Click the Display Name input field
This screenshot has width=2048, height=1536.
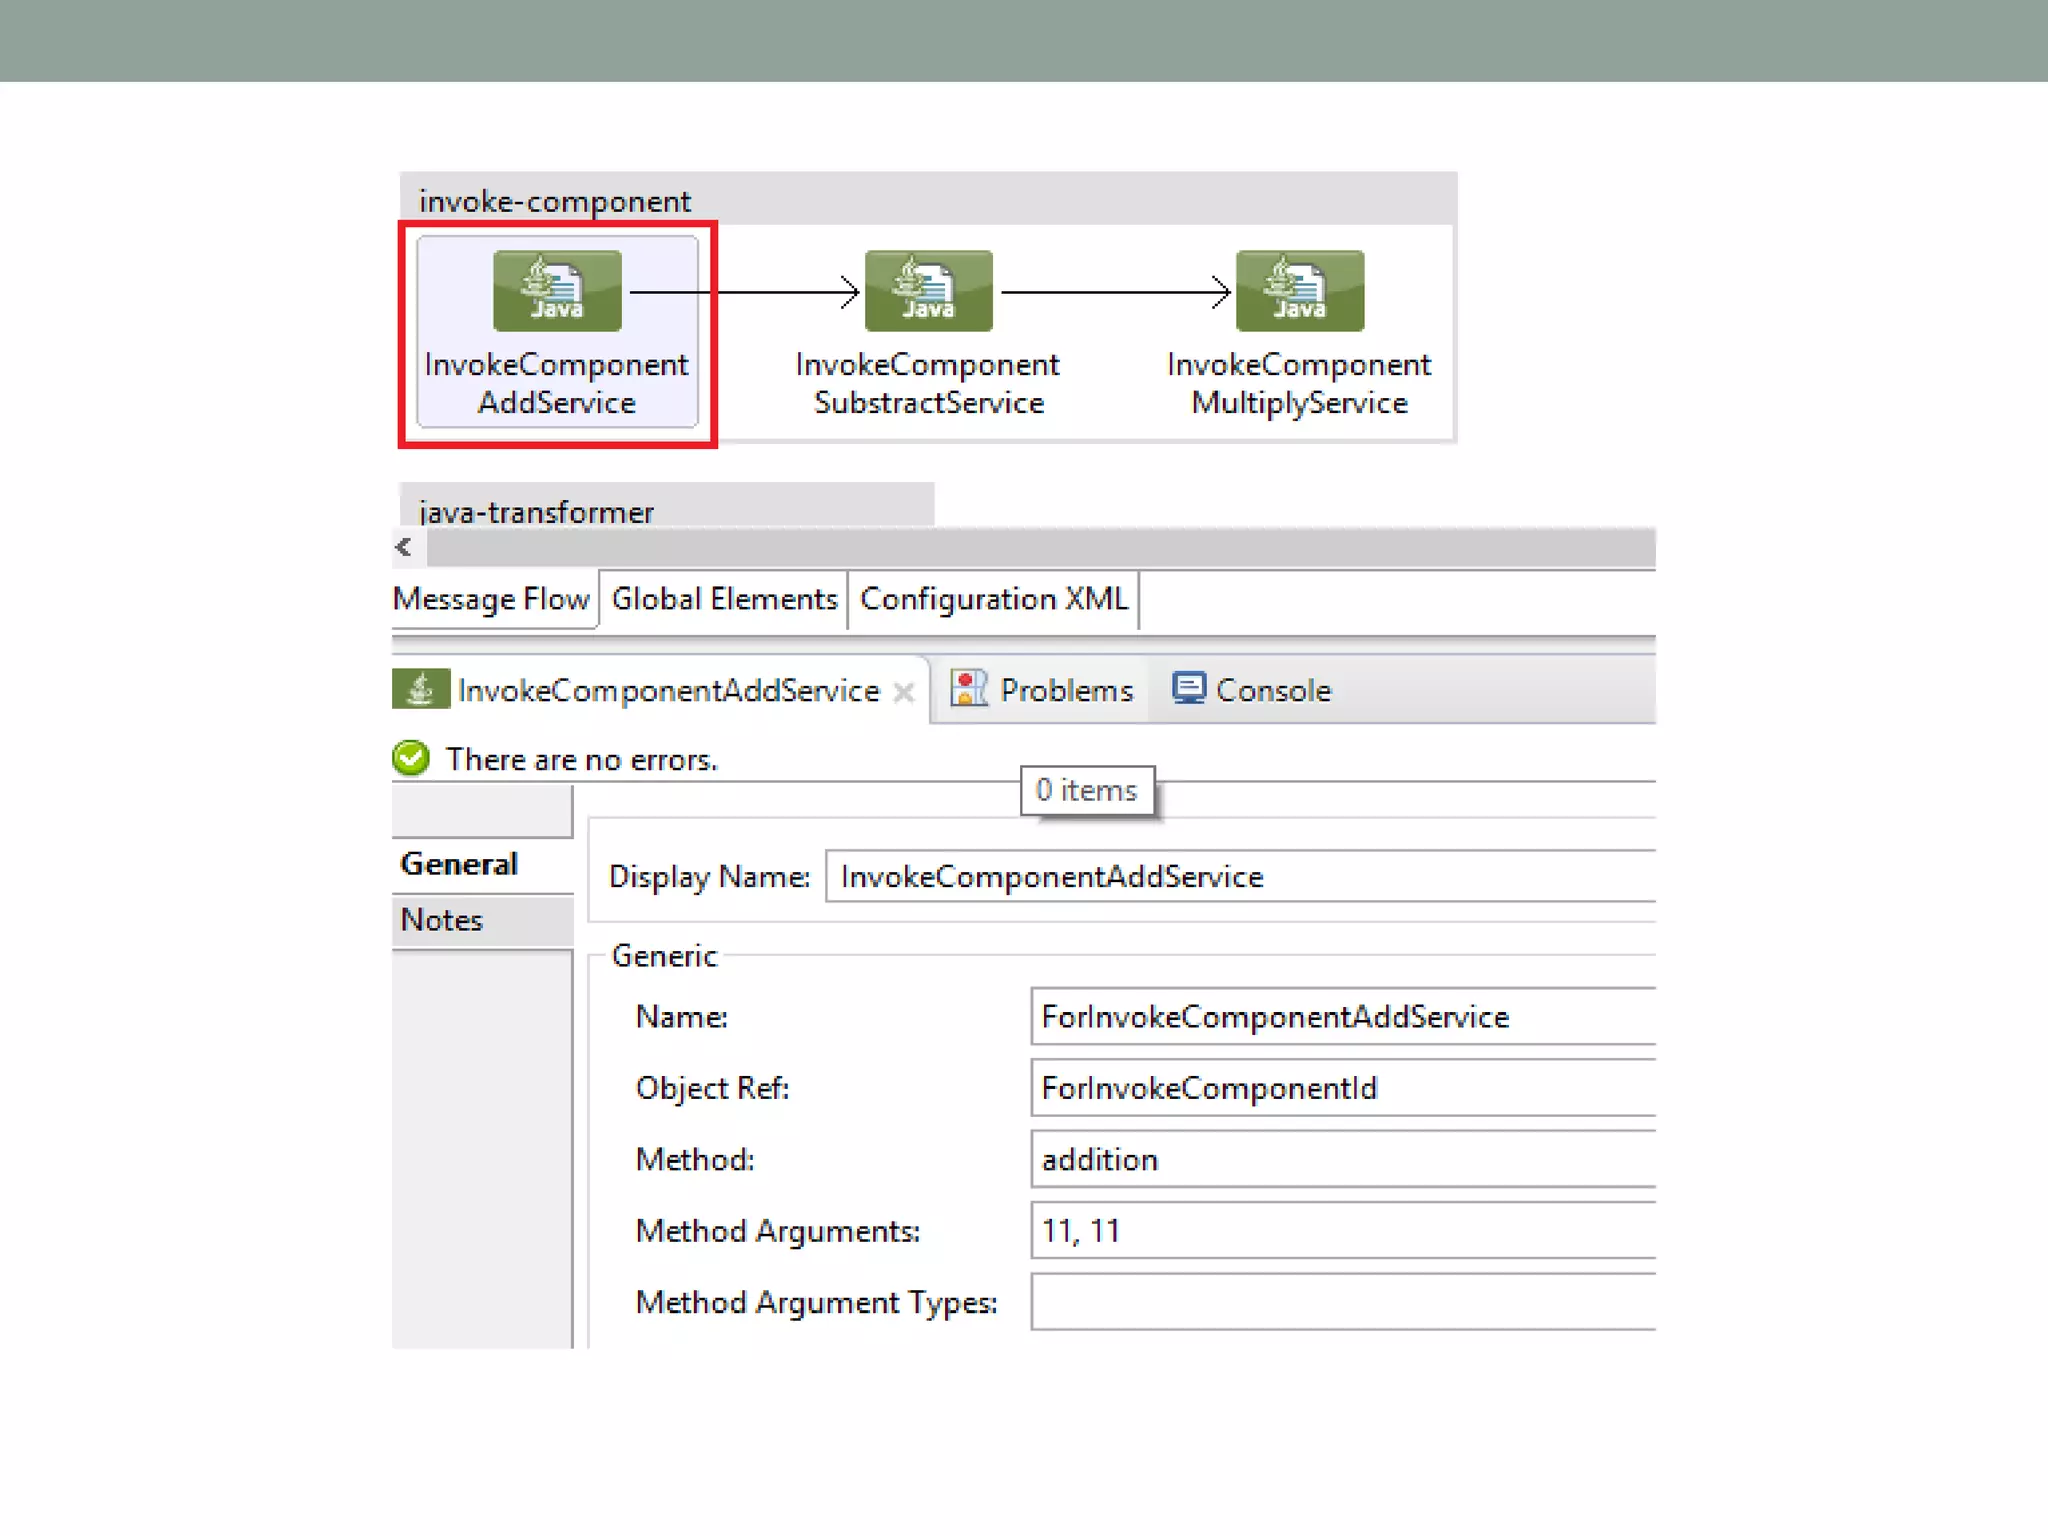1240,877
